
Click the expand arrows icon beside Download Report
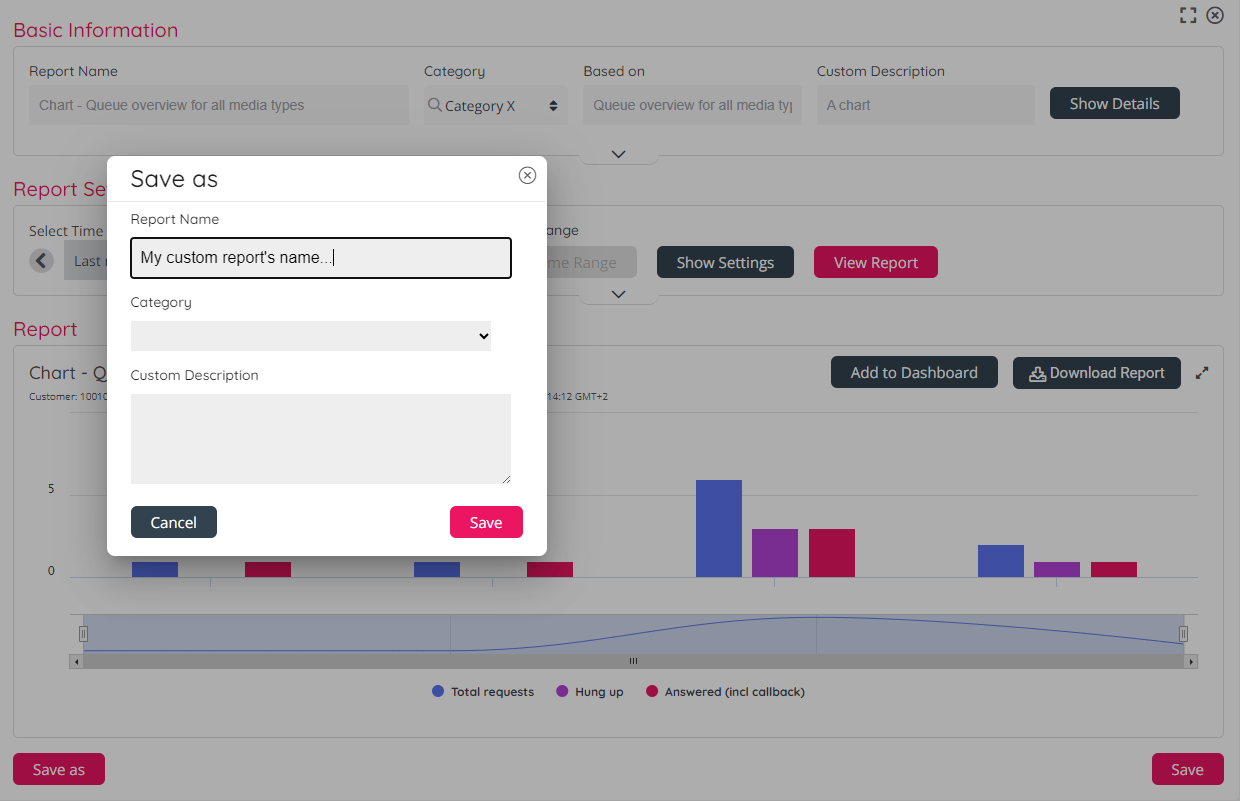coord(1202,373)
